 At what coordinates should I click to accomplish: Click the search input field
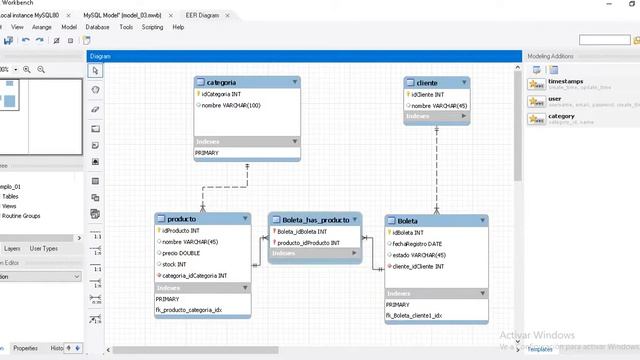[x=604, y=40]
